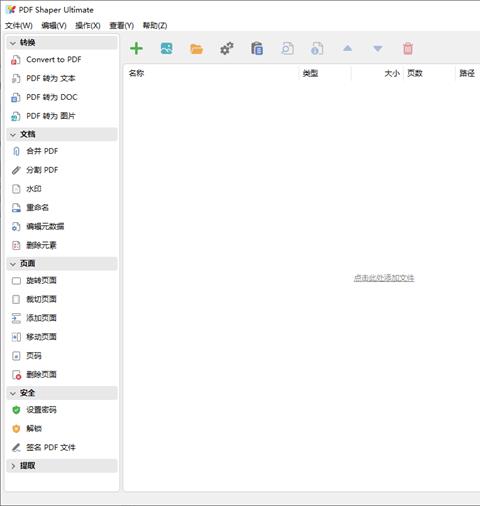Expand the 提取 section chevron
Viewport: 480px width, 506px height.
tap(13, 466)
